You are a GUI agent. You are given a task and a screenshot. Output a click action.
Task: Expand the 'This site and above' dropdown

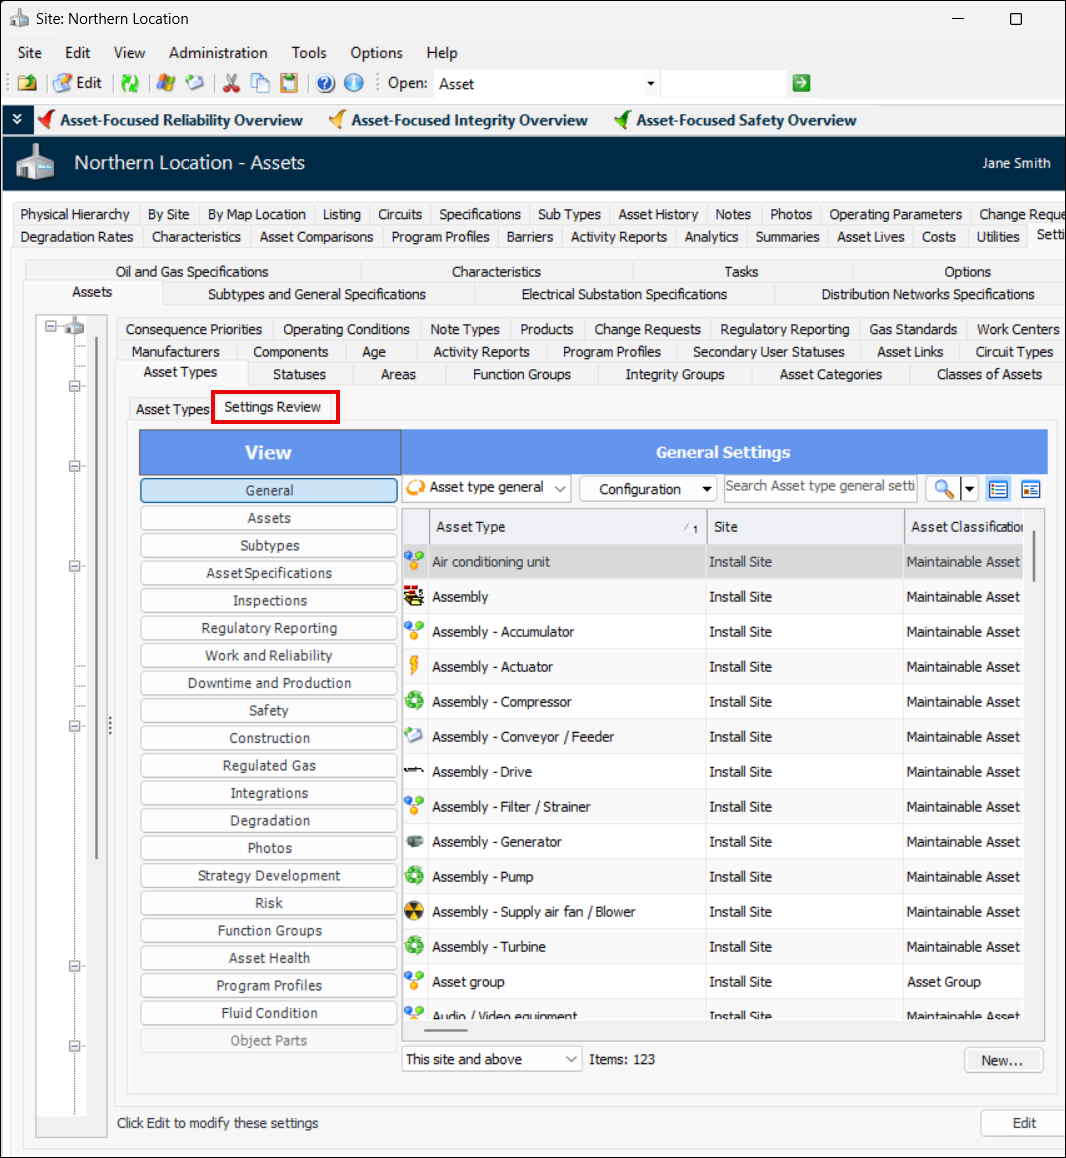492,1059
